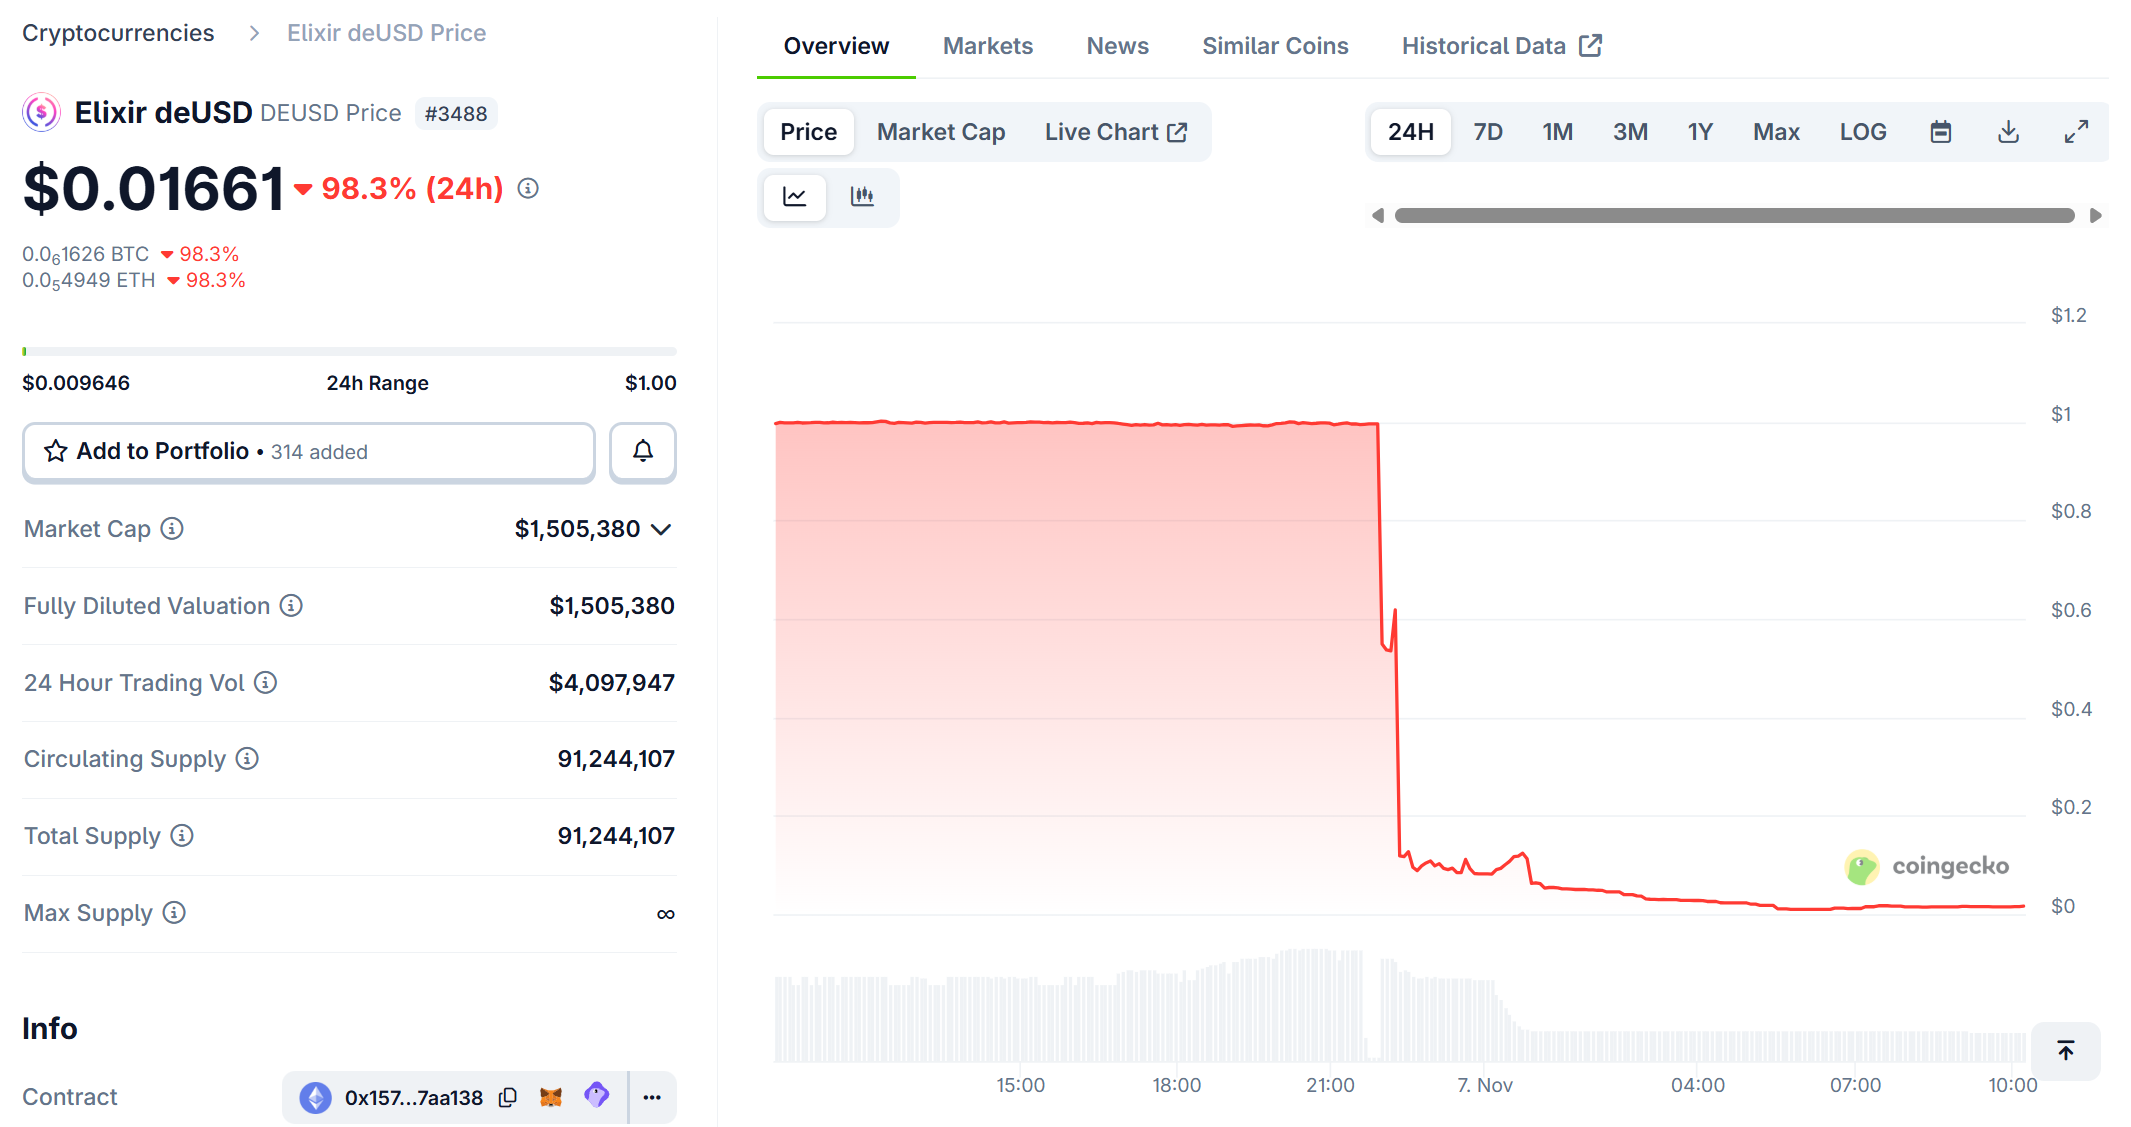The image size is (2131, 1127).
Task: Switch to candlestick chart view
Action: click(x=861, y=197)
